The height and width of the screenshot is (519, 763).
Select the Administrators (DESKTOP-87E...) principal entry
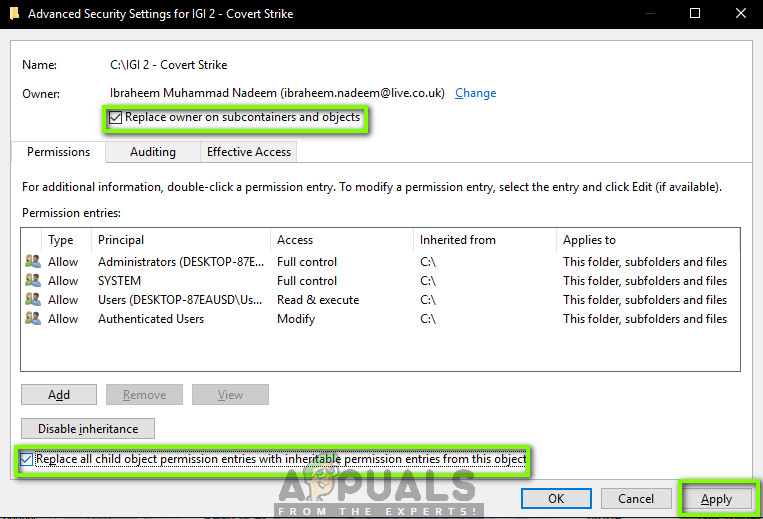tap(181, 262)
